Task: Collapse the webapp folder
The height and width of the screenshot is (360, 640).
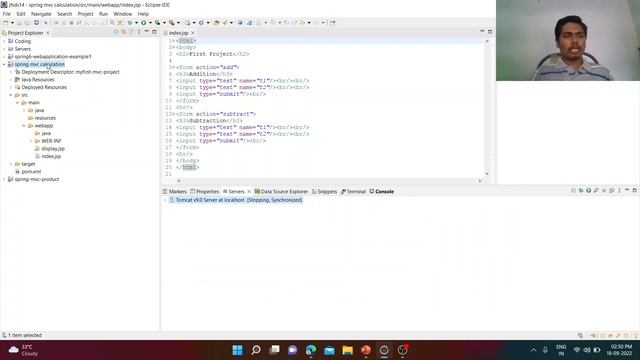Action: [24, 126]
